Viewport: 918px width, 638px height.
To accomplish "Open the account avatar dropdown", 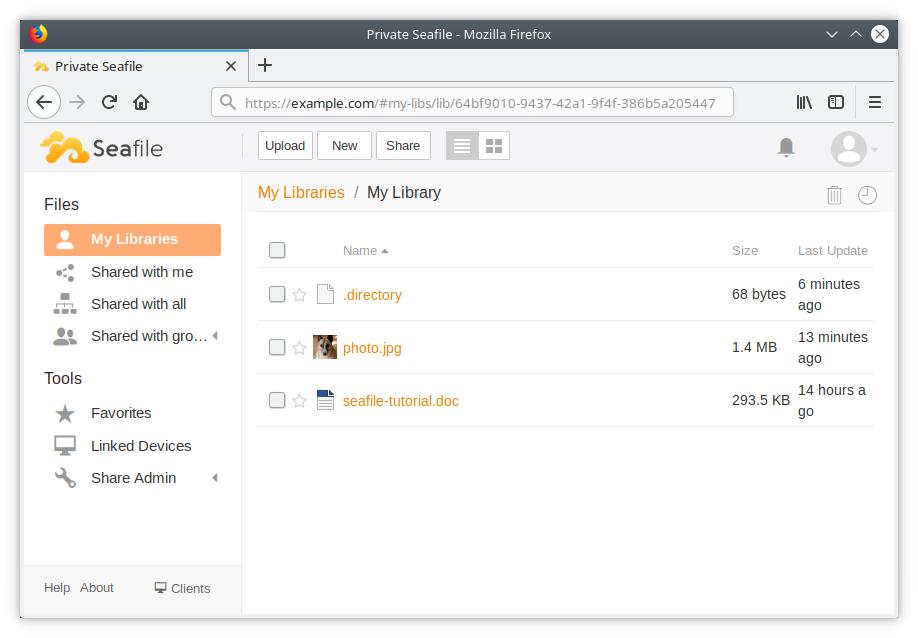I will tap(851, 148).
